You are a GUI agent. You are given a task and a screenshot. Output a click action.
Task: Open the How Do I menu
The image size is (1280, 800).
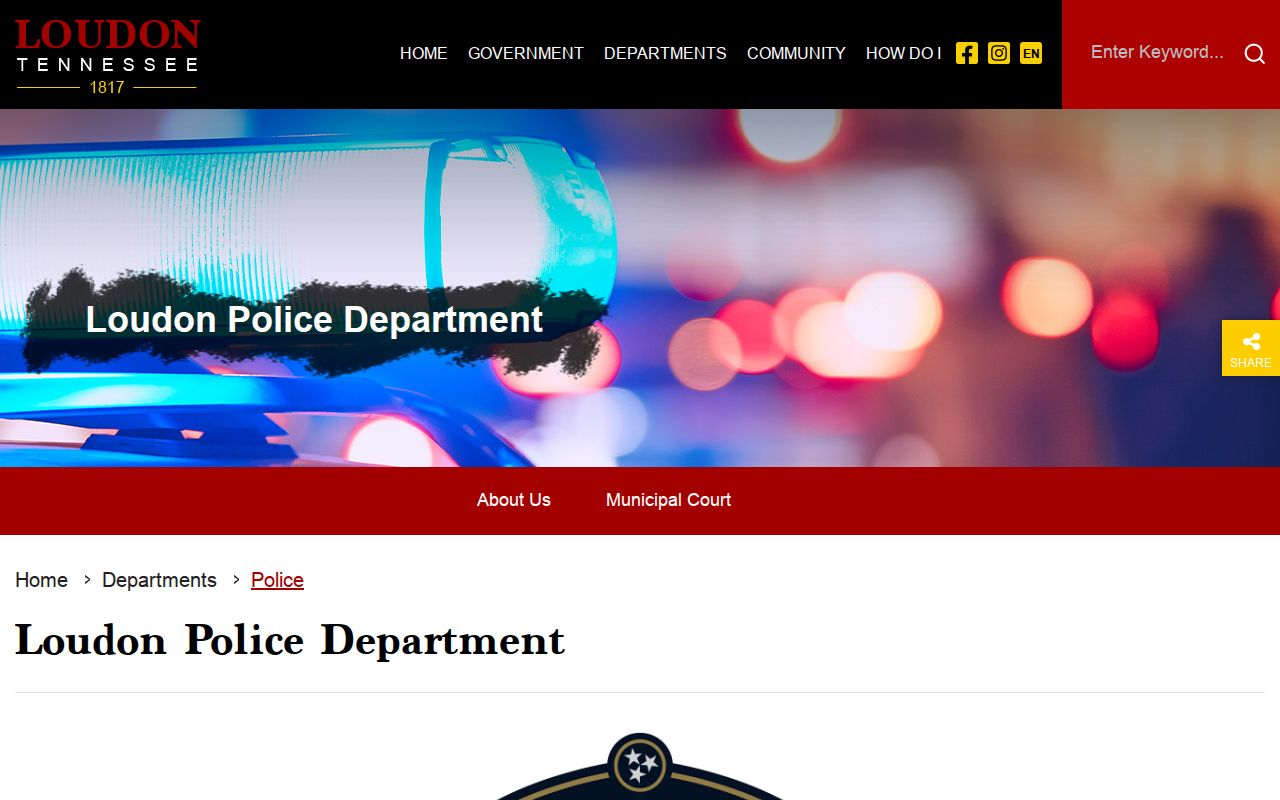[904, 53]
